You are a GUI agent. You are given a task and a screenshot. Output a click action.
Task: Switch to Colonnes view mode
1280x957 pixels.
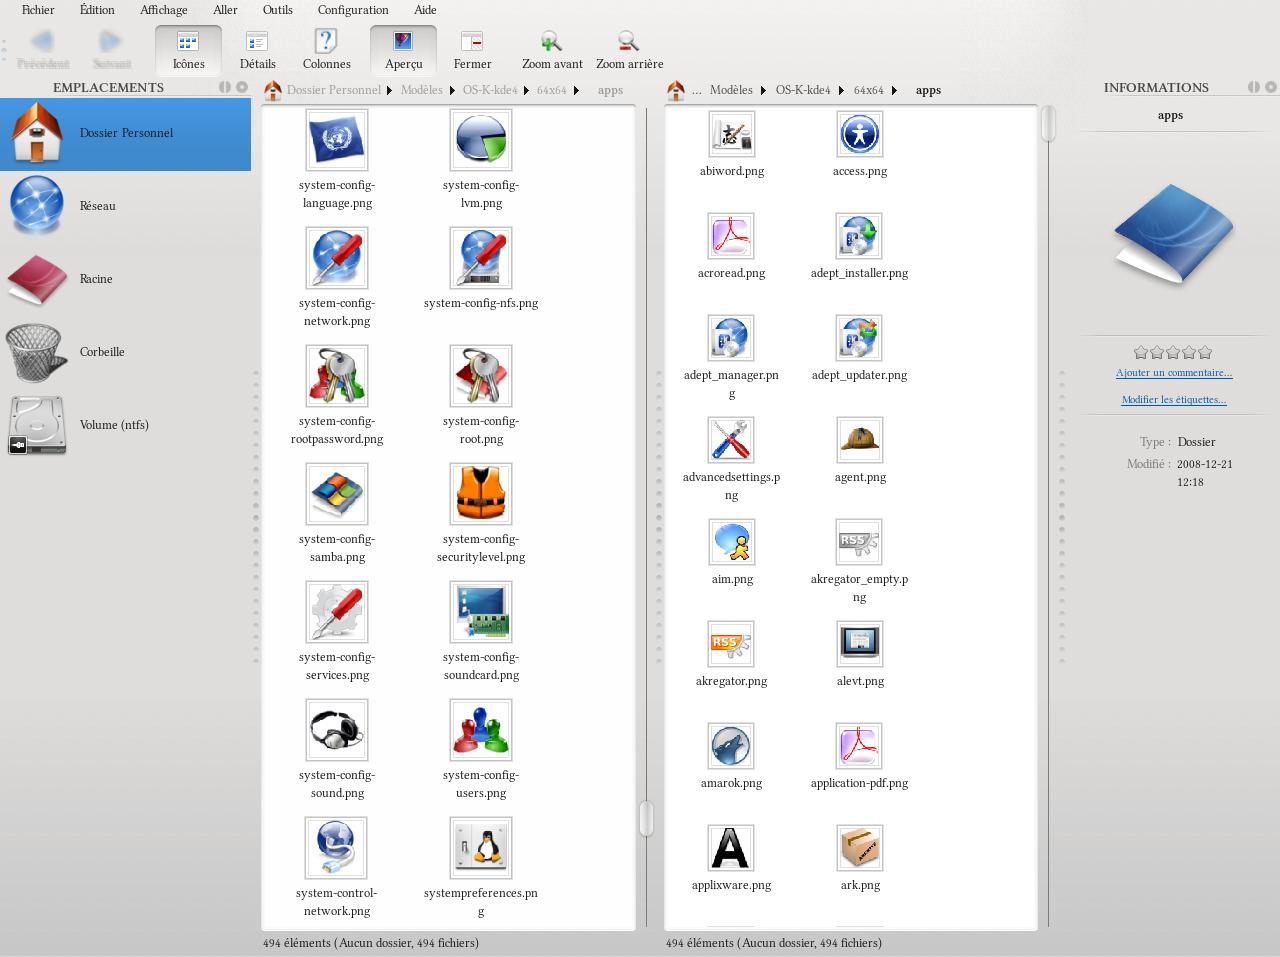click(326, 50)
